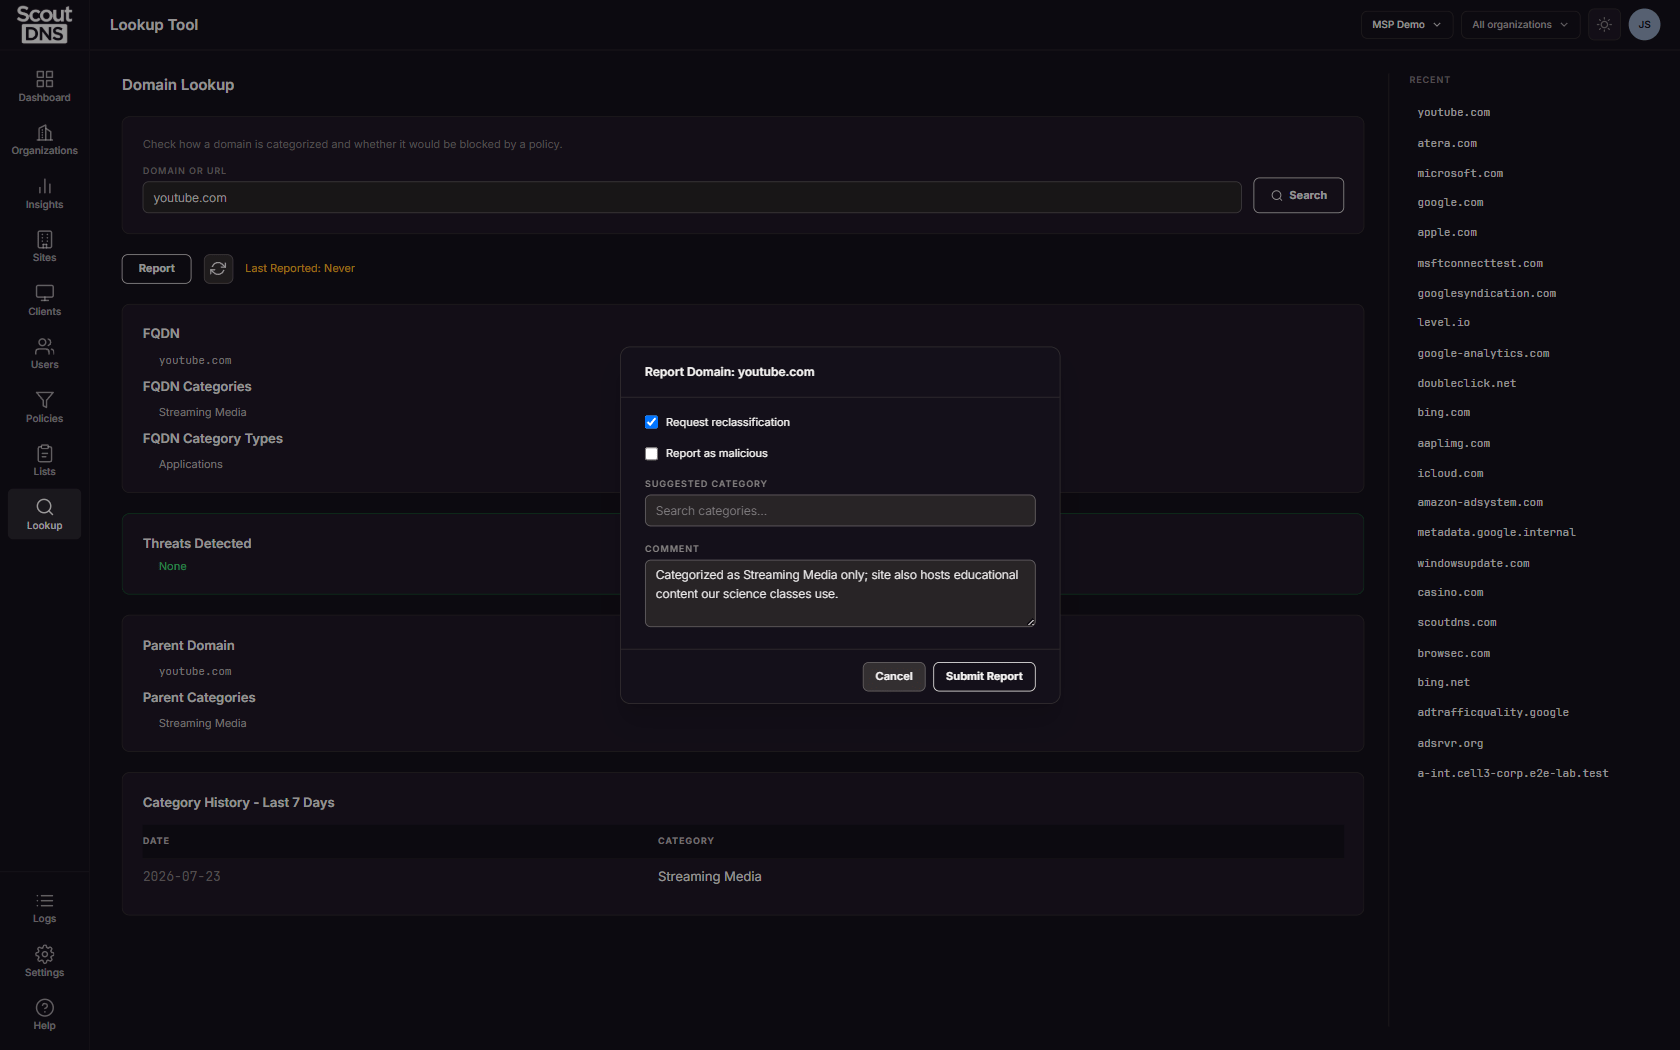This screenshot has width=1680, height=1050.
Task: Select recent lookup googlesyndication.com
Action: [x=1486, y=294]
